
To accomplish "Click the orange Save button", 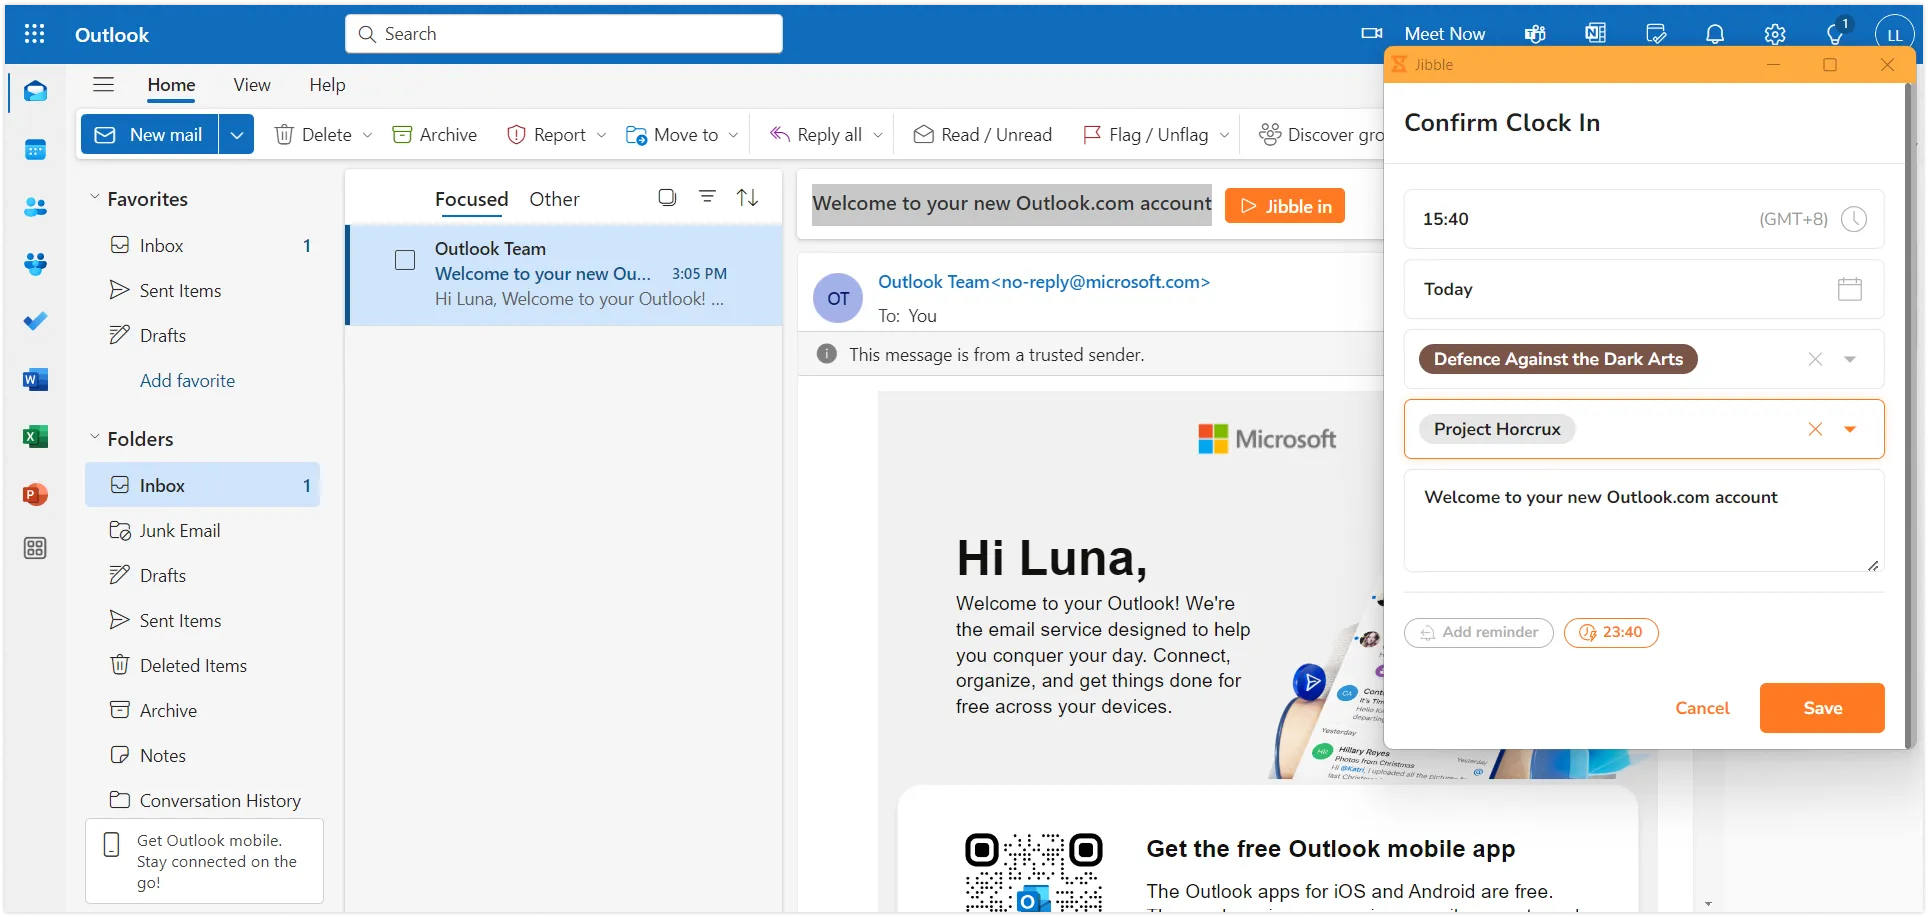I will pos(1821,708).
